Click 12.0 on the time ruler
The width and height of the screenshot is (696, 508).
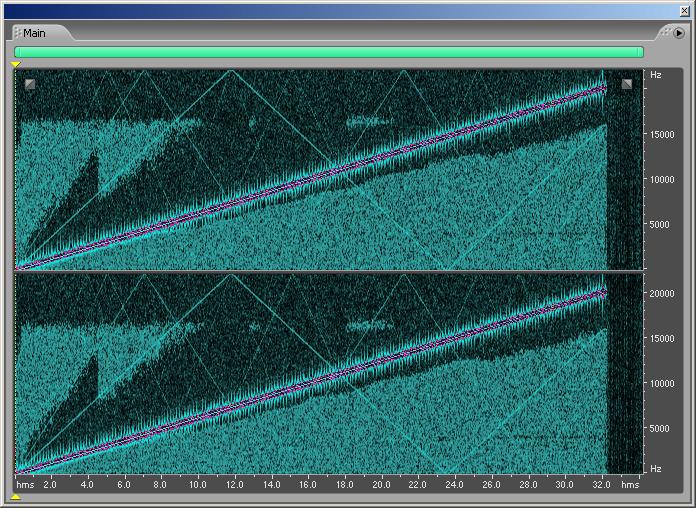tap(234, 484)
